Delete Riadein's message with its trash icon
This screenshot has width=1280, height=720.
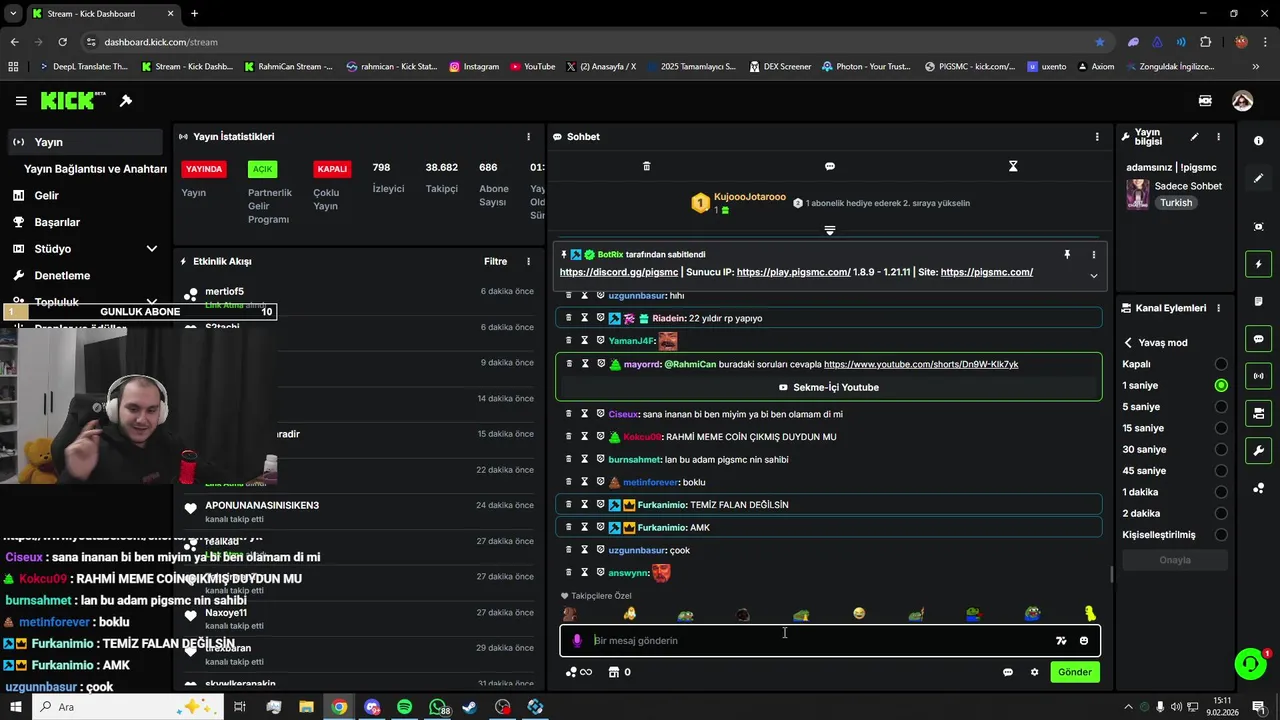pos(569,318)
